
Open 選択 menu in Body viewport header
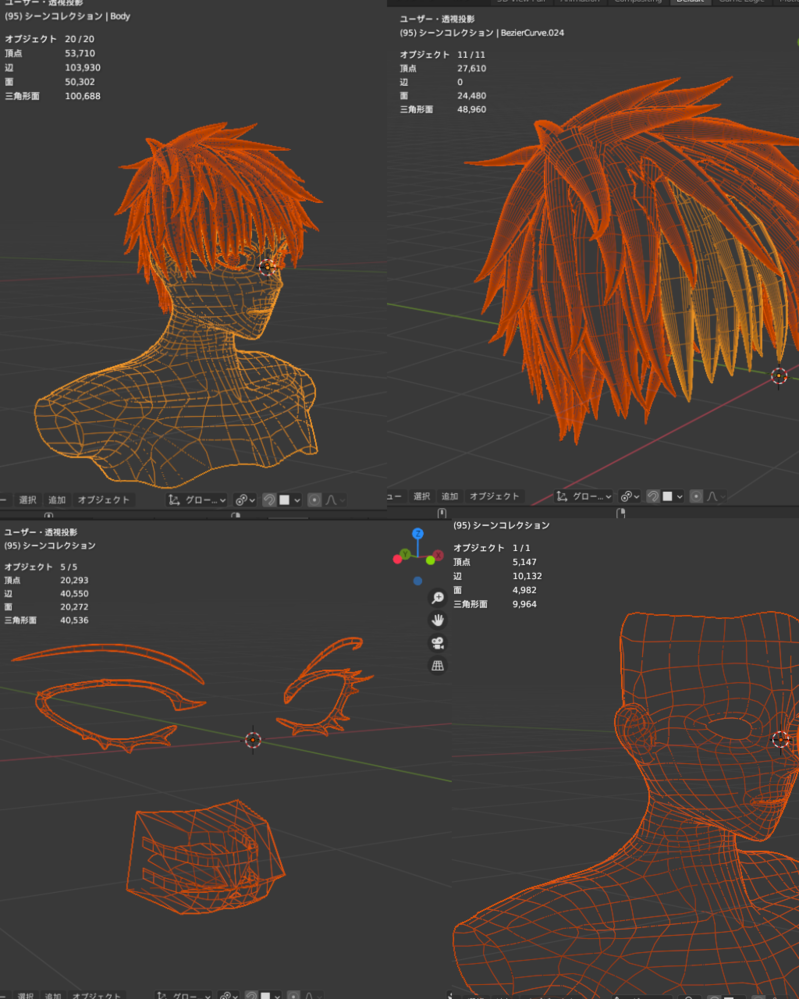(27, 500)
